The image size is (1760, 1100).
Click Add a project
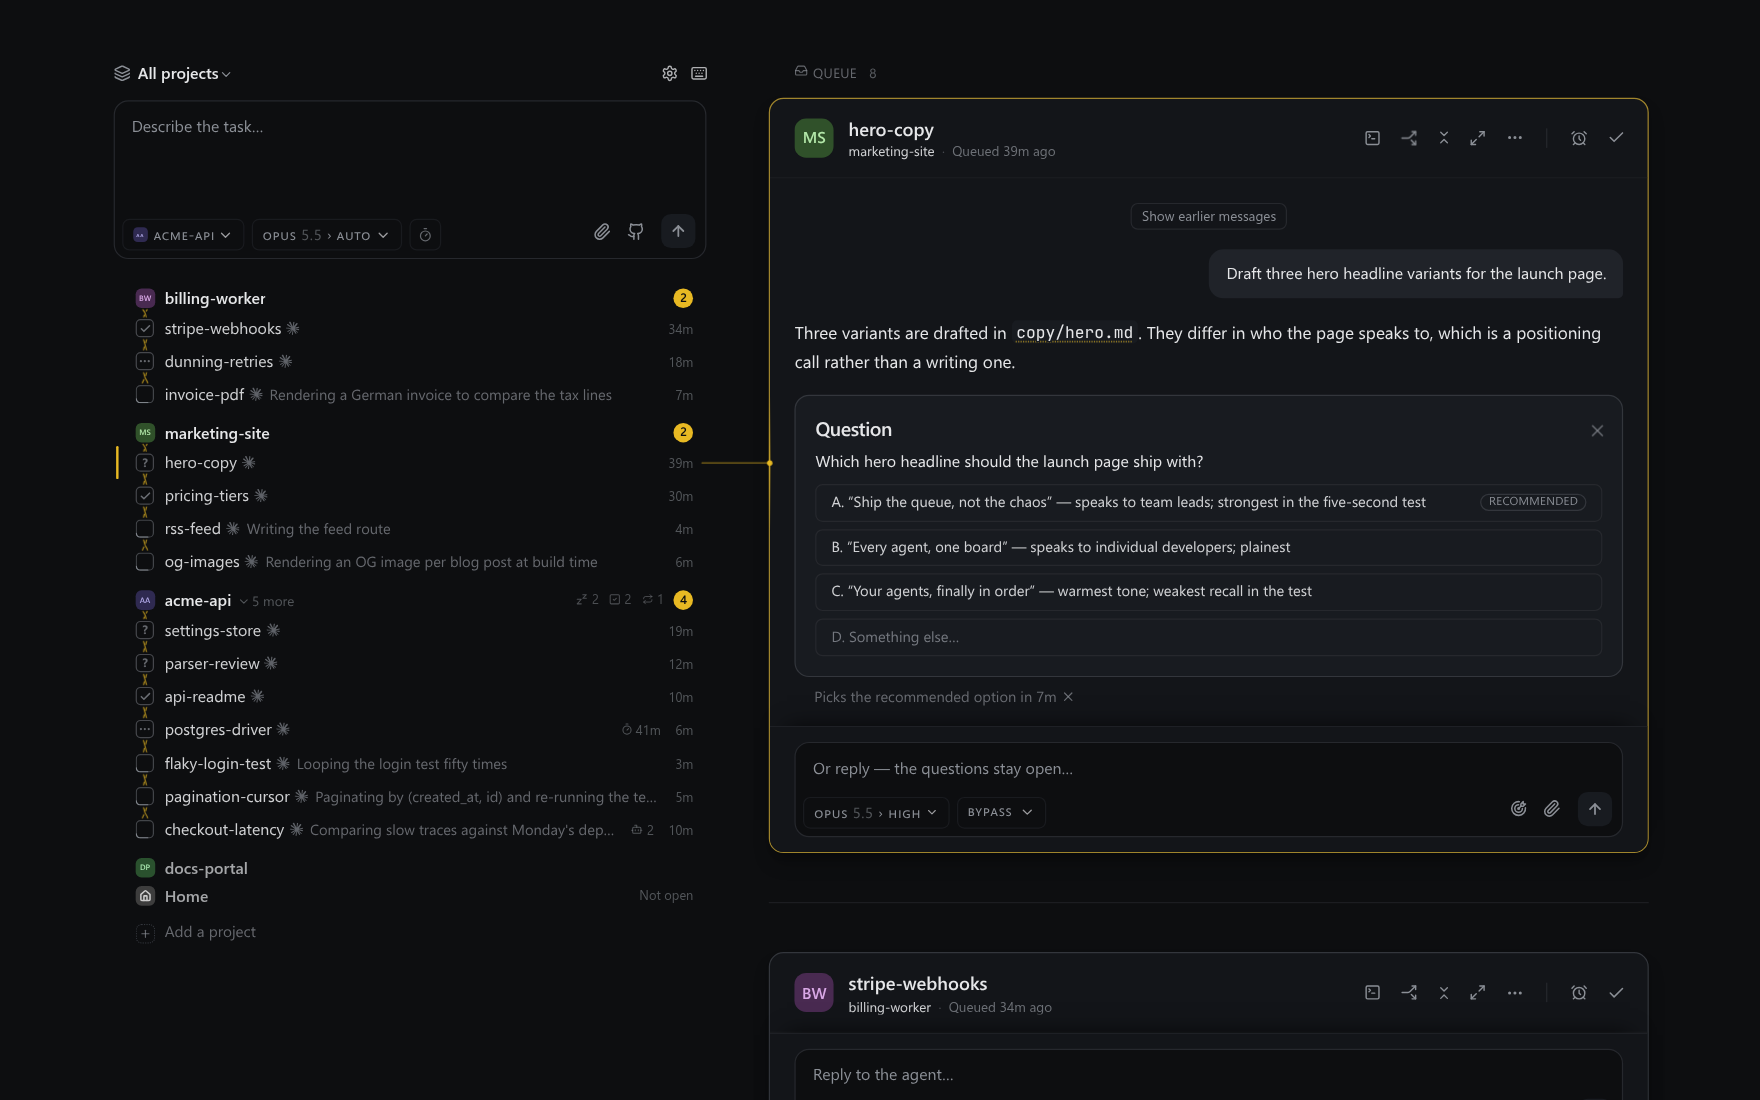pyautogui.click(x=210, y=932)
